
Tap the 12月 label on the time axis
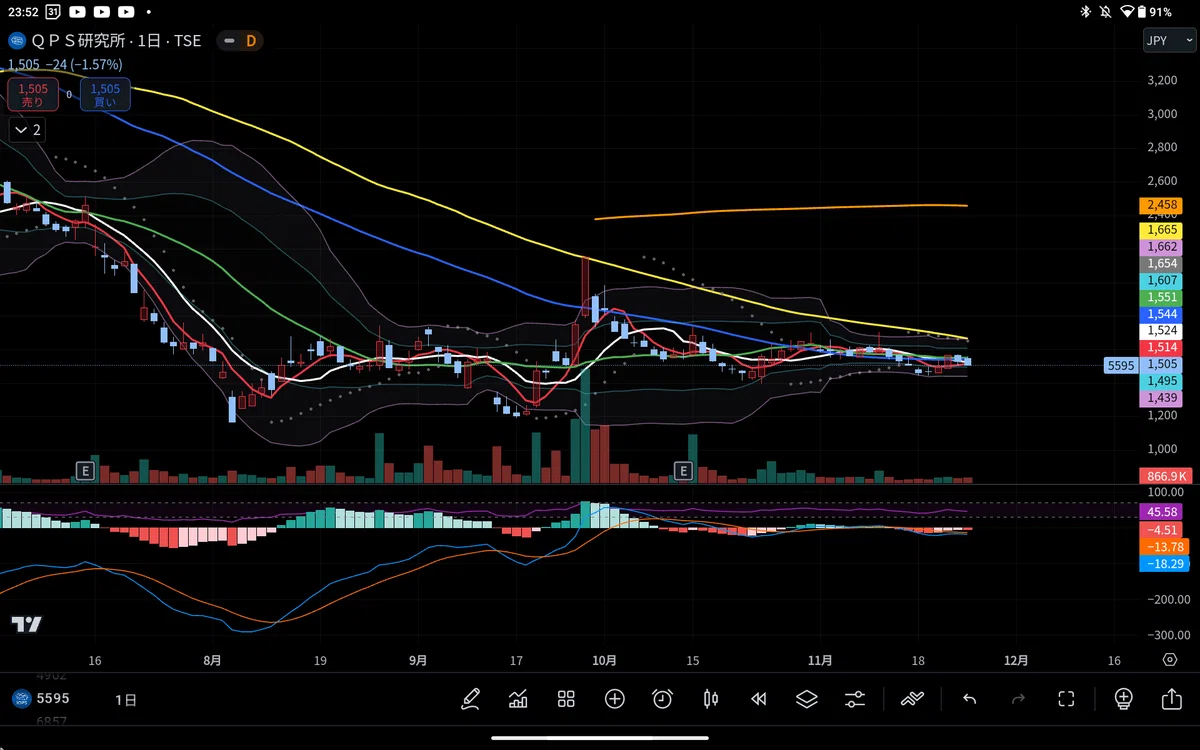click(1016, 660)
